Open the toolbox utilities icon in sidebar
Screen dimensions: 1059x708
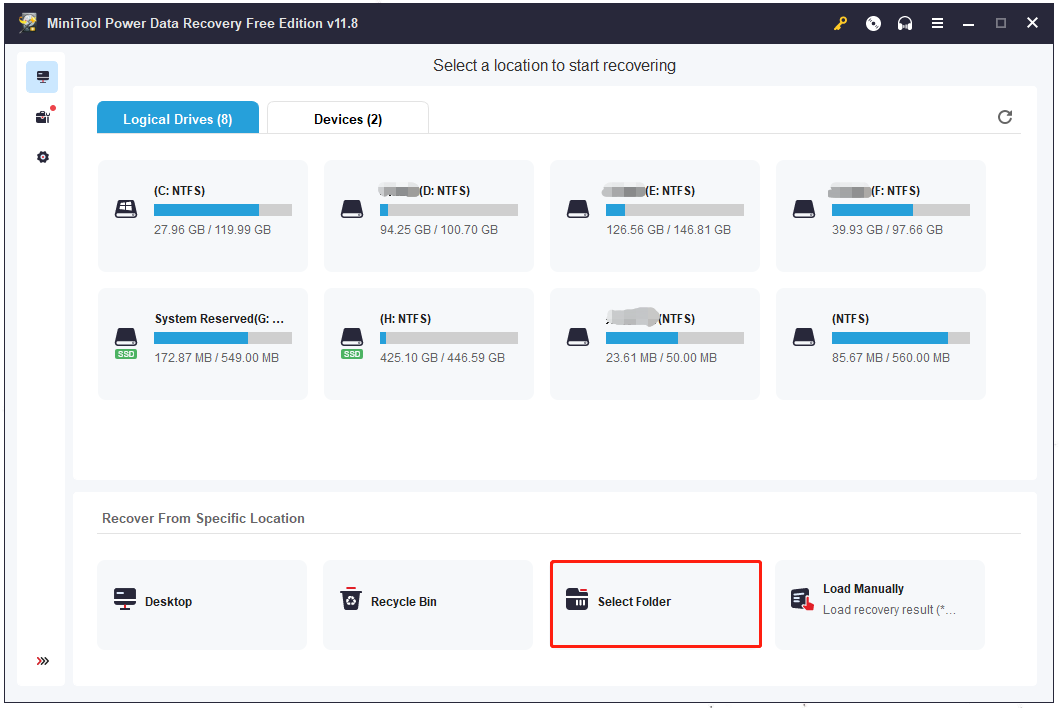[x=42, y=117]
